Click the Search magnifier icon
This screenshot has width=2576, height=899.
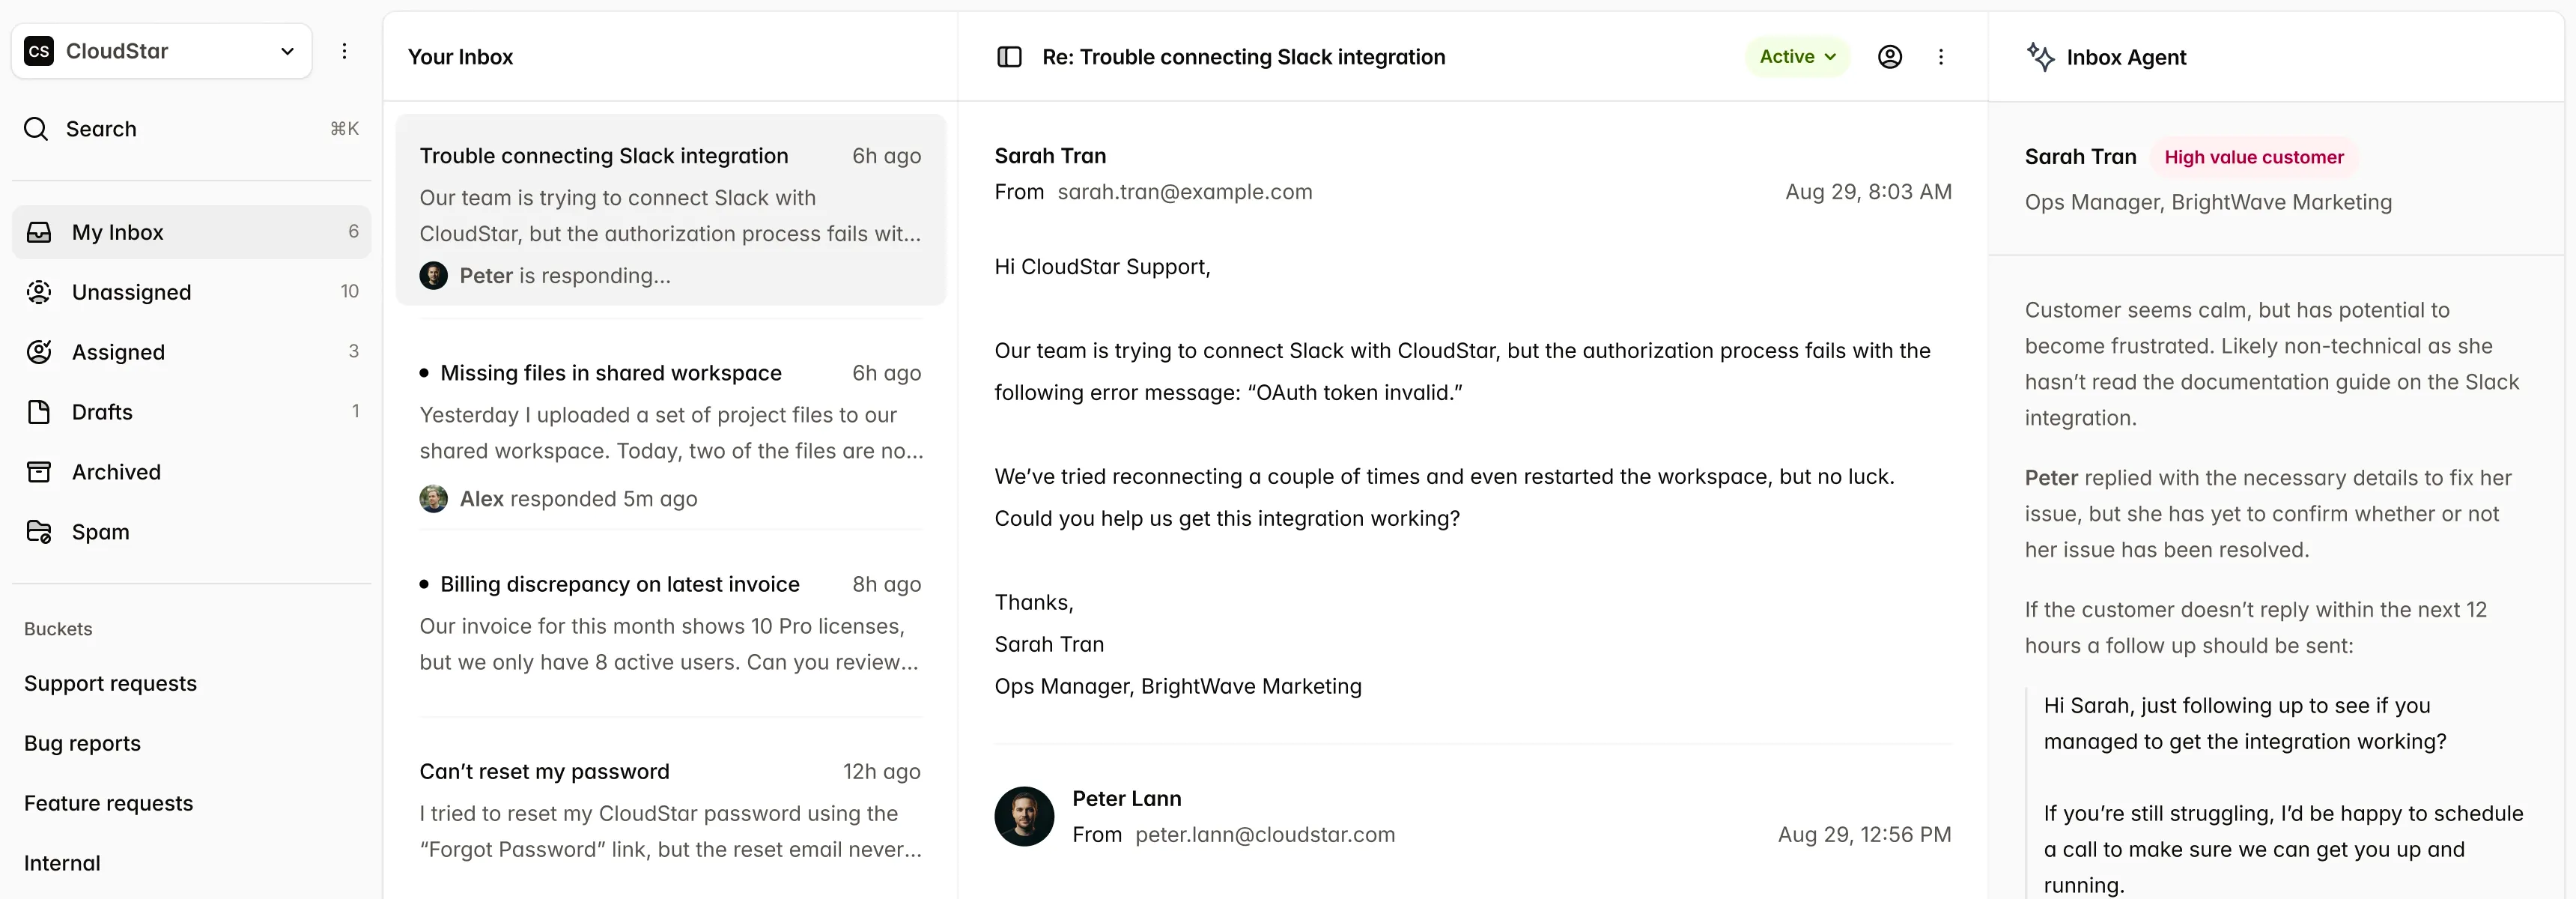pyautogui.click(x=36, y=129)
